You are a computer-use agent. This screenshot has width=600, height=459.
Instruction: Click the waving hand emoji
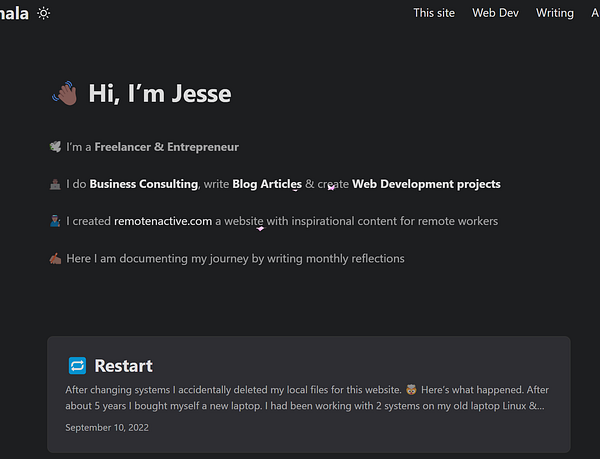(65, 94)
